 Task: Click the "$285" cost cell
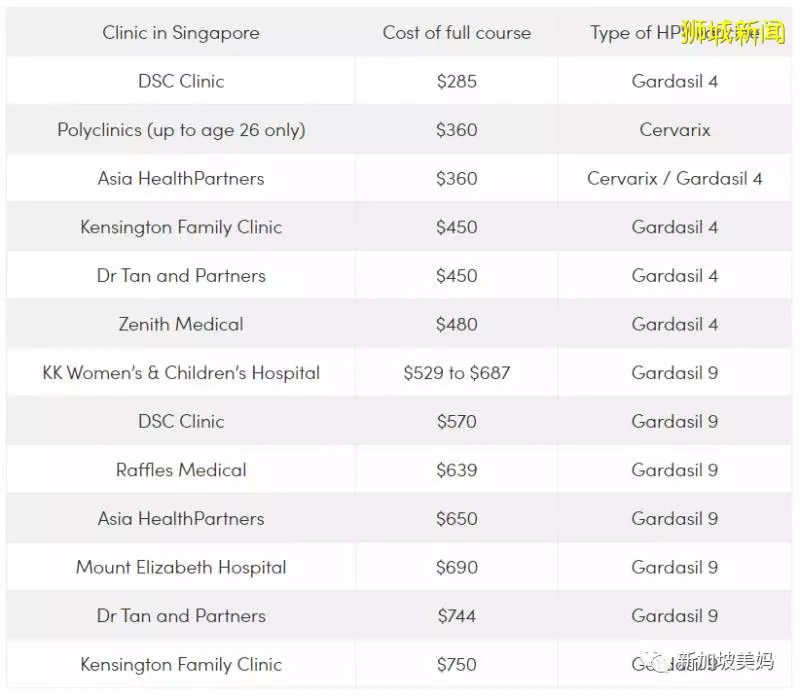(457, 82)
